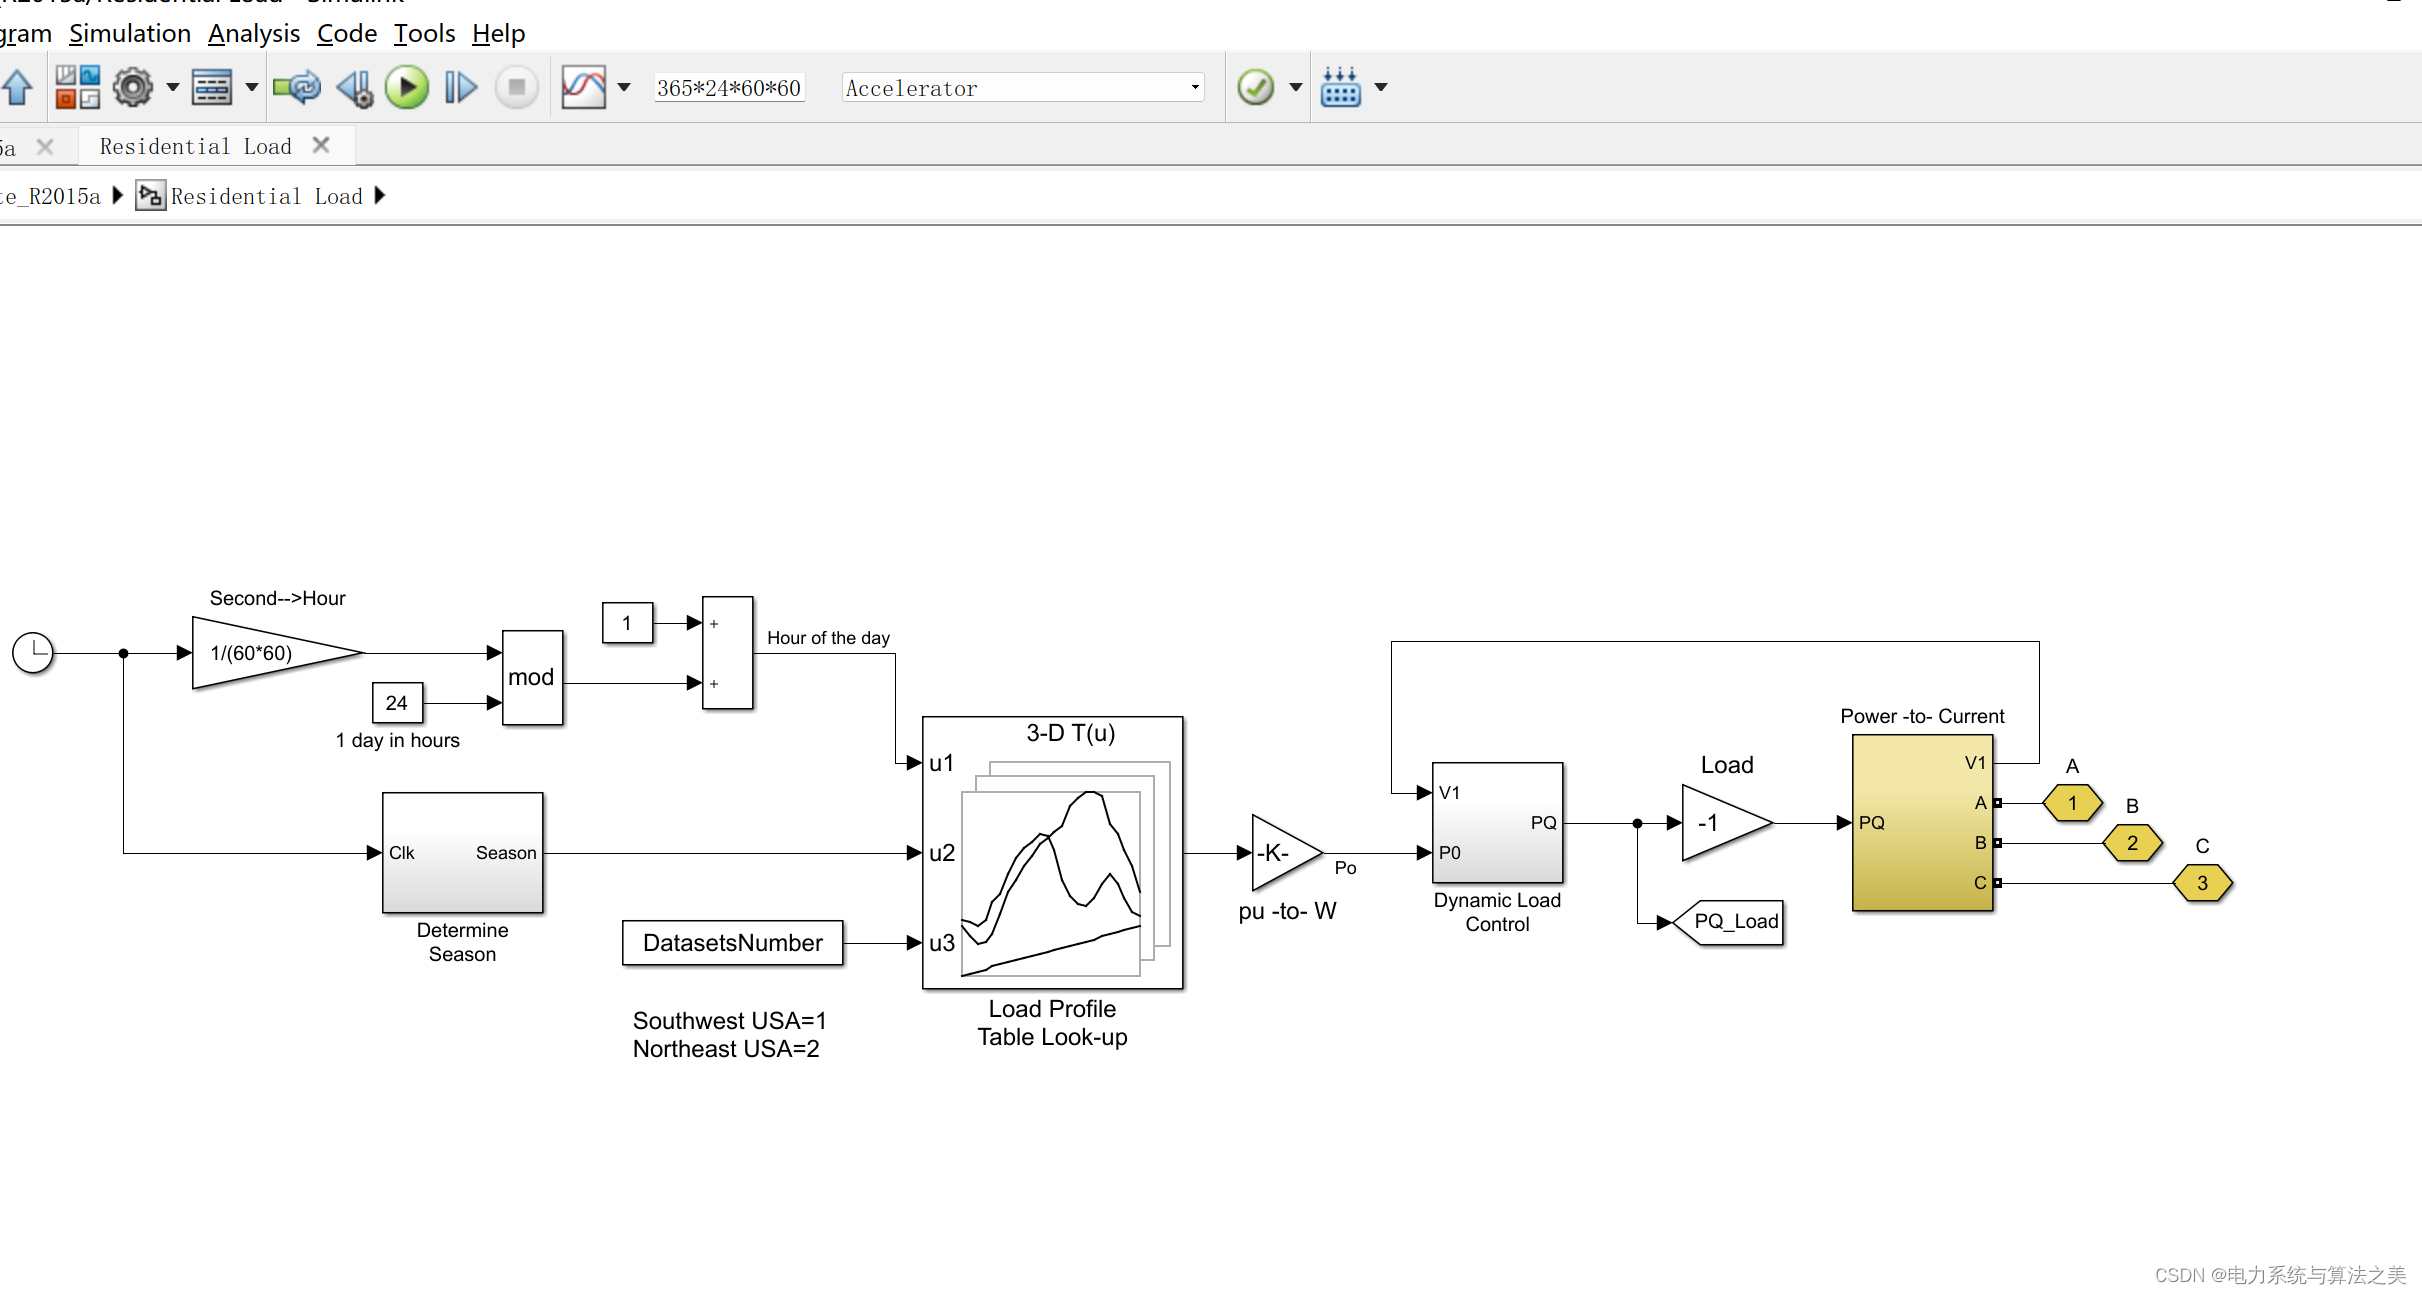Viewport: 2422px width, 1294px height.
Task: Expand the Data Inspector dropdown arrow
Action: 624,88
